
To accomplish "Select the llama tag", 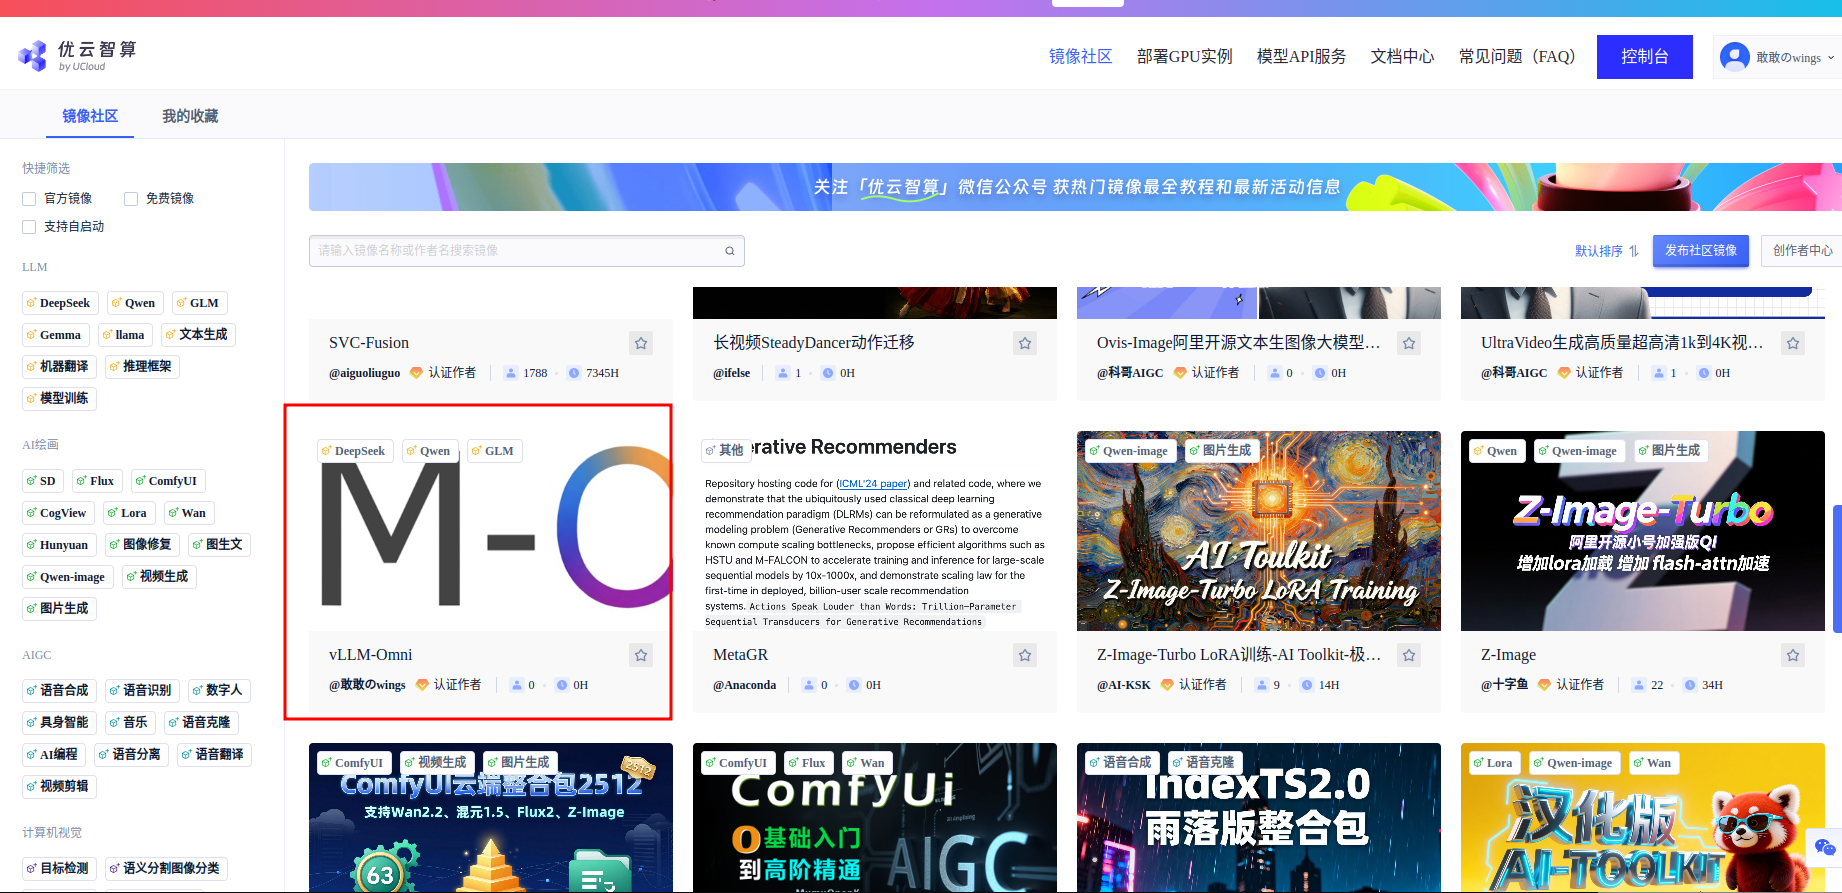I will pyautogui.click(x=124, y=335).
